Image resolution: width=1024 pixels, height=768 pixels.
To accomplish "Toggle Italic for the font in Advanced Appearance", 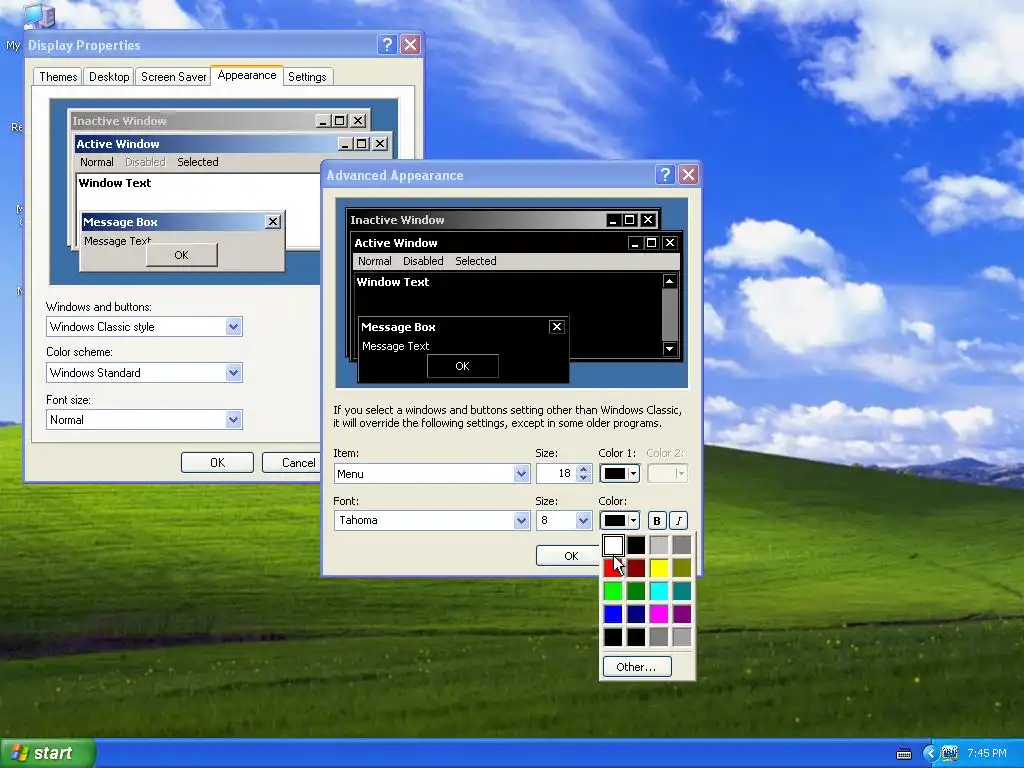I will pyautogui.click(x=679, y=520).
